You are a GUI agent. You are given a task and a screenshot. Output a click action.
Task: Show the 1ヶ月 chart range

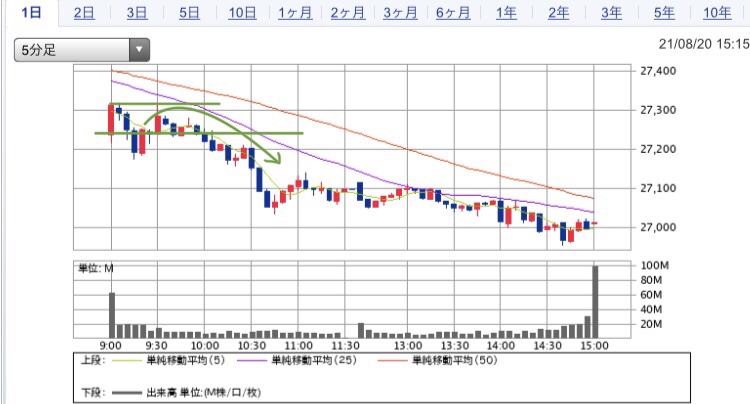(x=295, y=13)
